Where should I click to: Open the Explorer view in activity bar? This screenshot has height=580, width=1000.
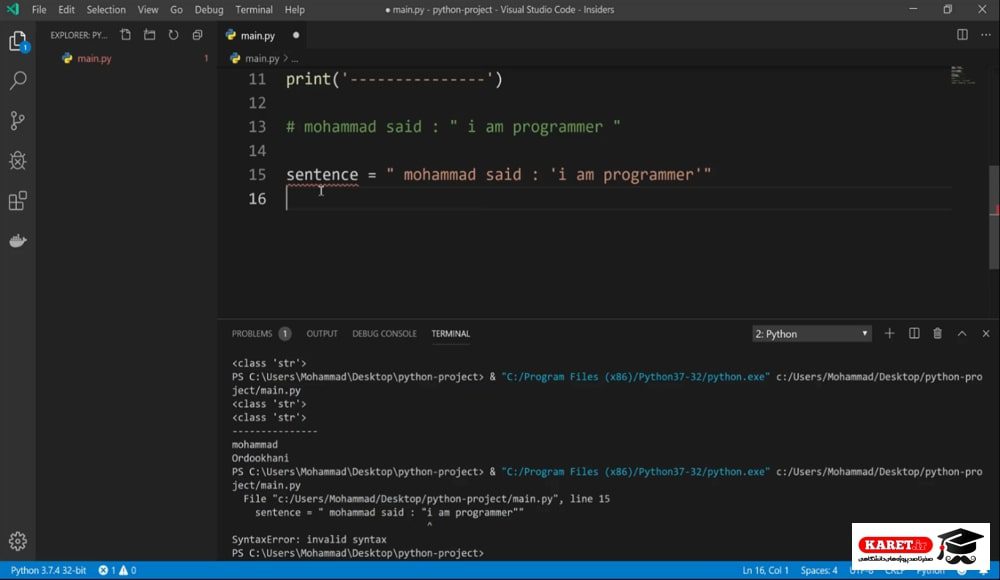click(18, 41)
